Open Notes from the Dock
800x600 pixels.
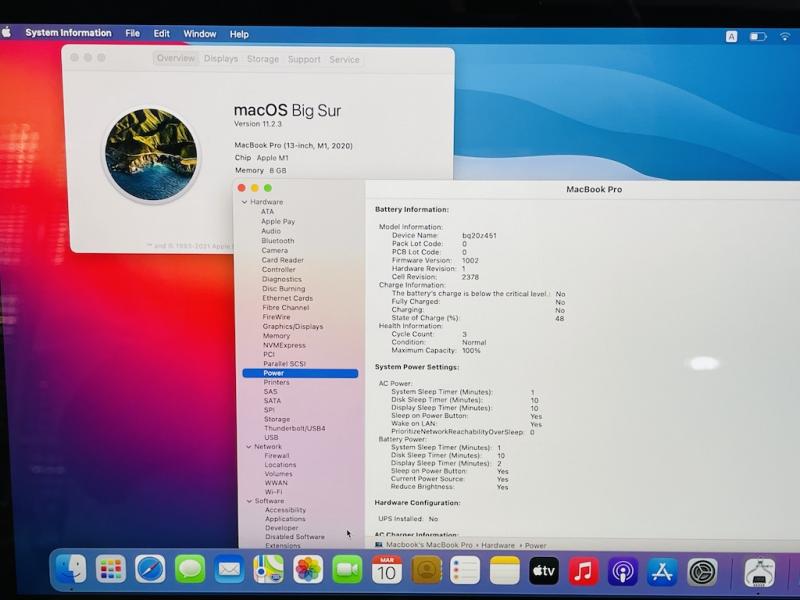click(505, 570)
